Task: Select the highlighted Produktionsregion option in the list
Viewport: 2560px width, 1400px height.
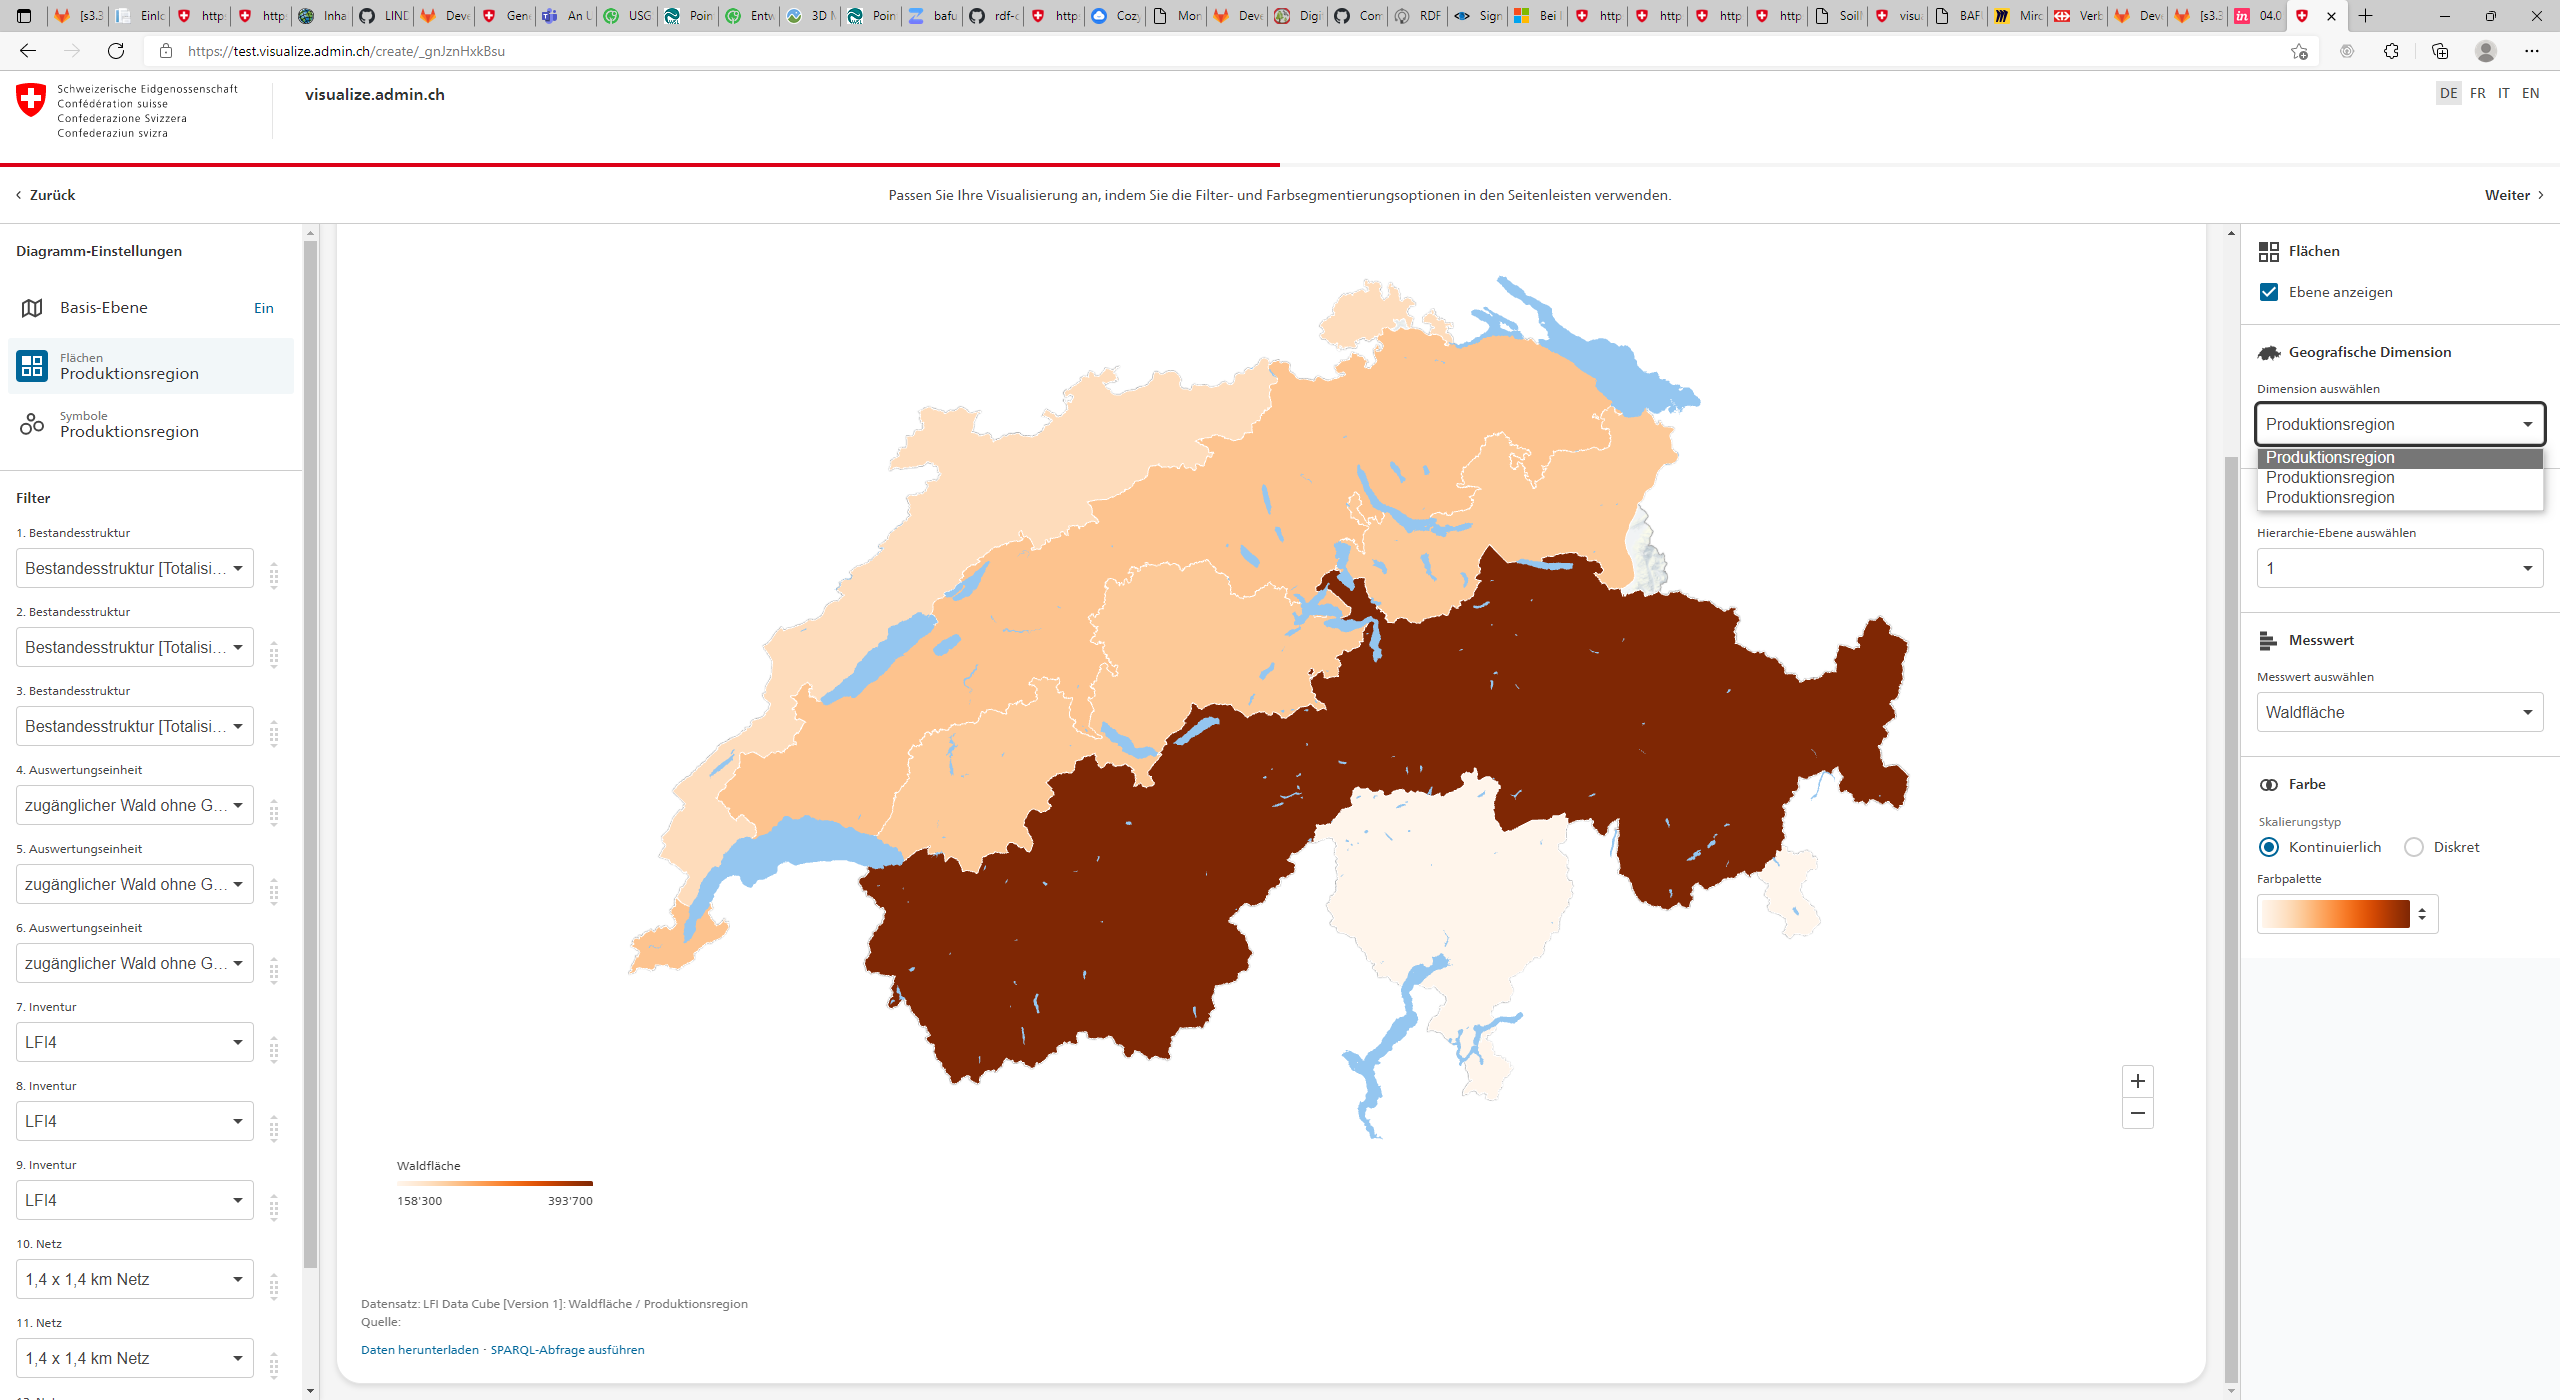Action: (2330, 457)
